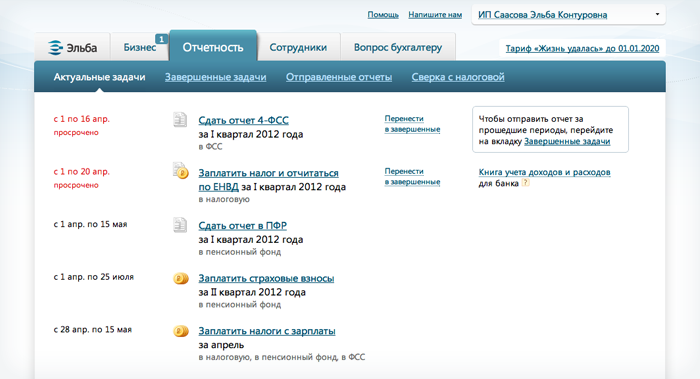Screen dimensions: 700x379
Task: Select the Актуальные задачи subtab
Action: pyautogui.click(x=100, y=77)
